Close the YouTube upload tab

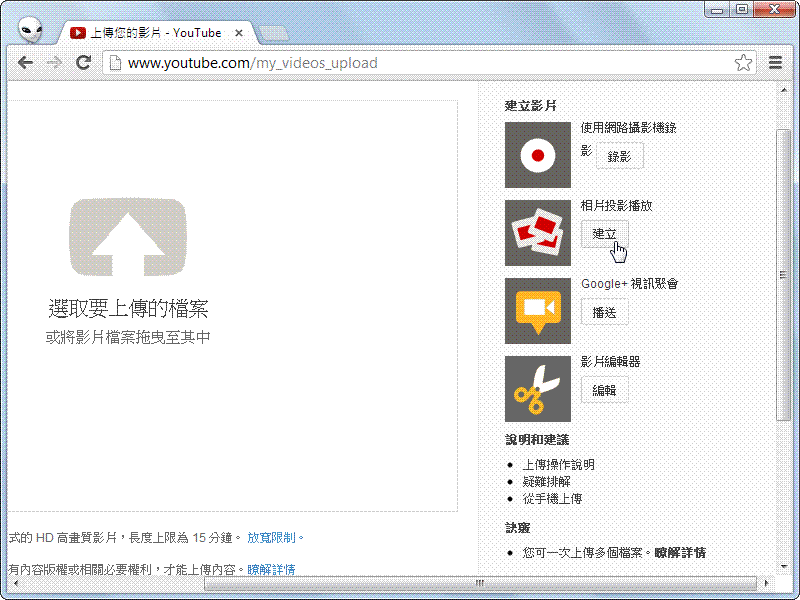[x=238, y=33]
